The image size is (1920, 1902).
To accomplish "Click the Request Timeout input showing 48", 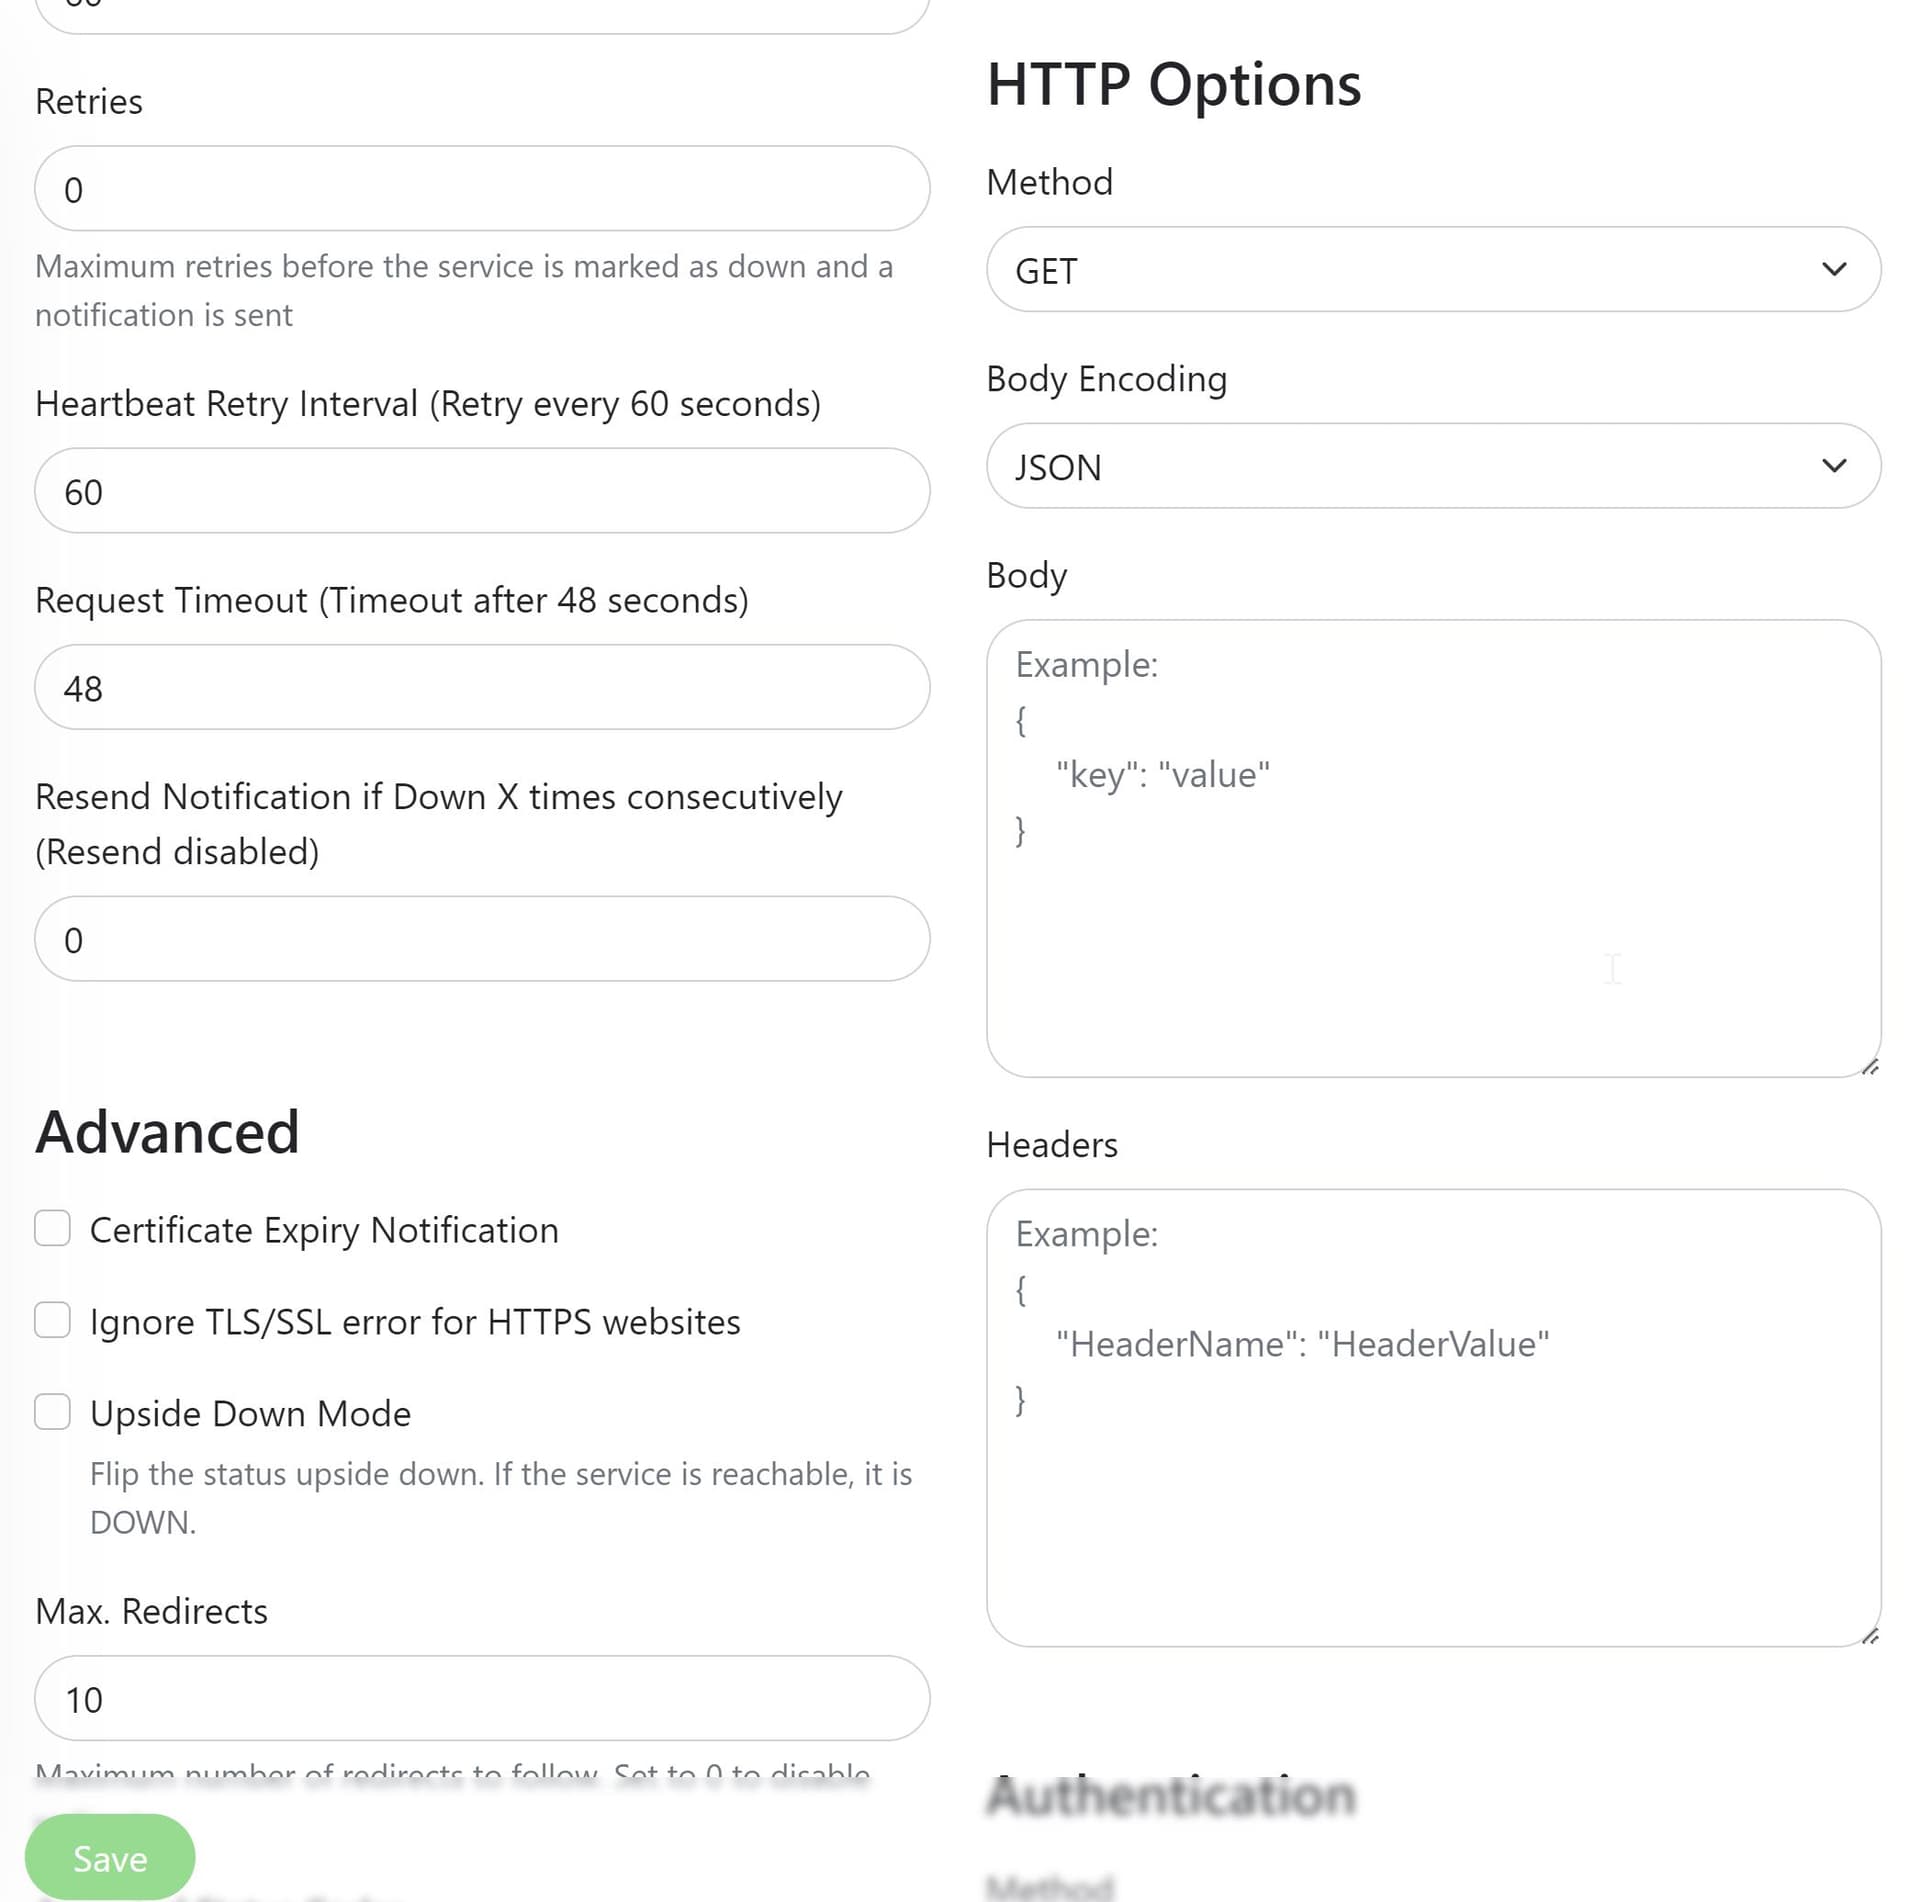I will (480, 688).
